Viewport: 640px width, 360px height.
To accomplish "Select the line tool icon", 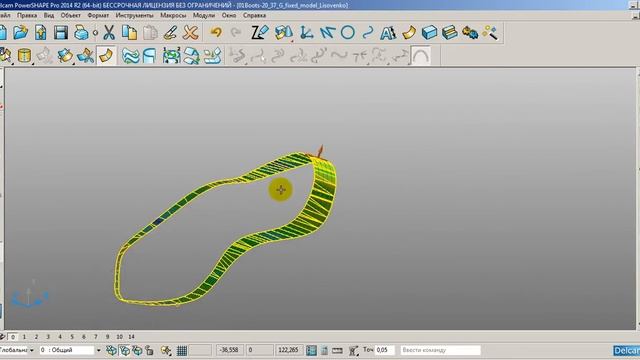I will click(327, 33).
